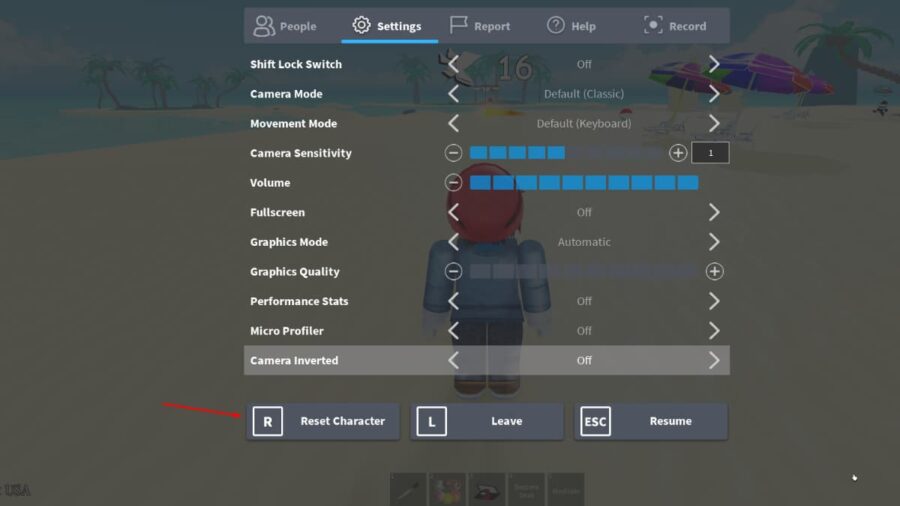Click left arrow for Camera Mode

tap(453, 94)
